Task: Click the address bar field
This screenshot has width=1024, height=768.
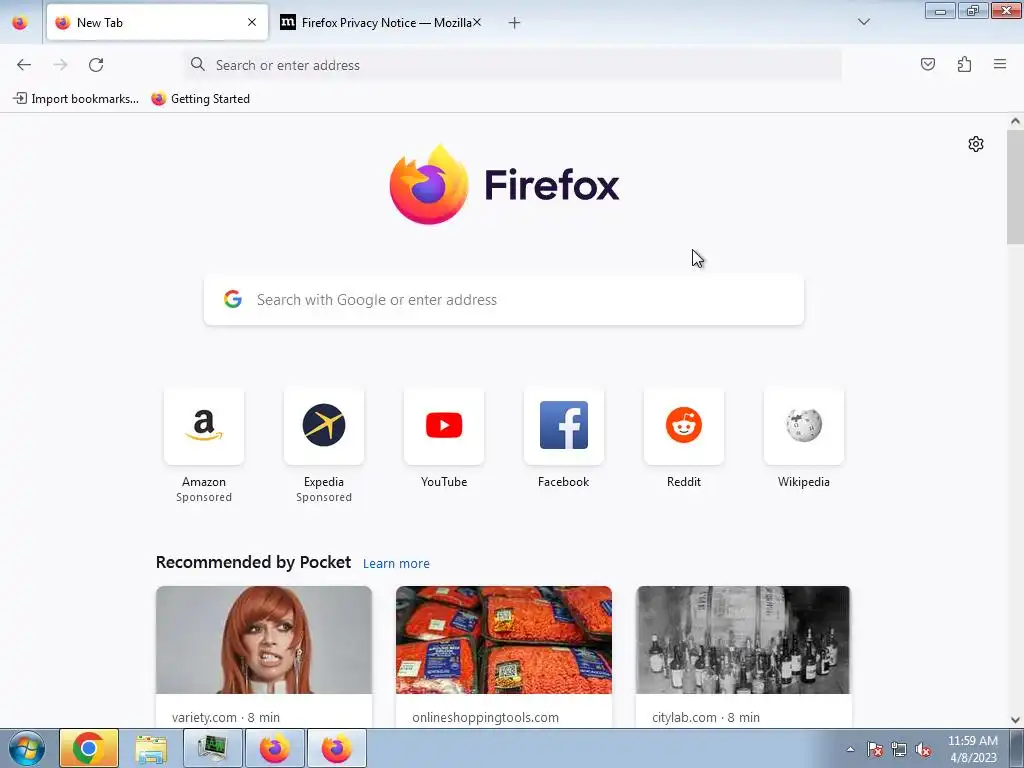Action: click(513, 65)
